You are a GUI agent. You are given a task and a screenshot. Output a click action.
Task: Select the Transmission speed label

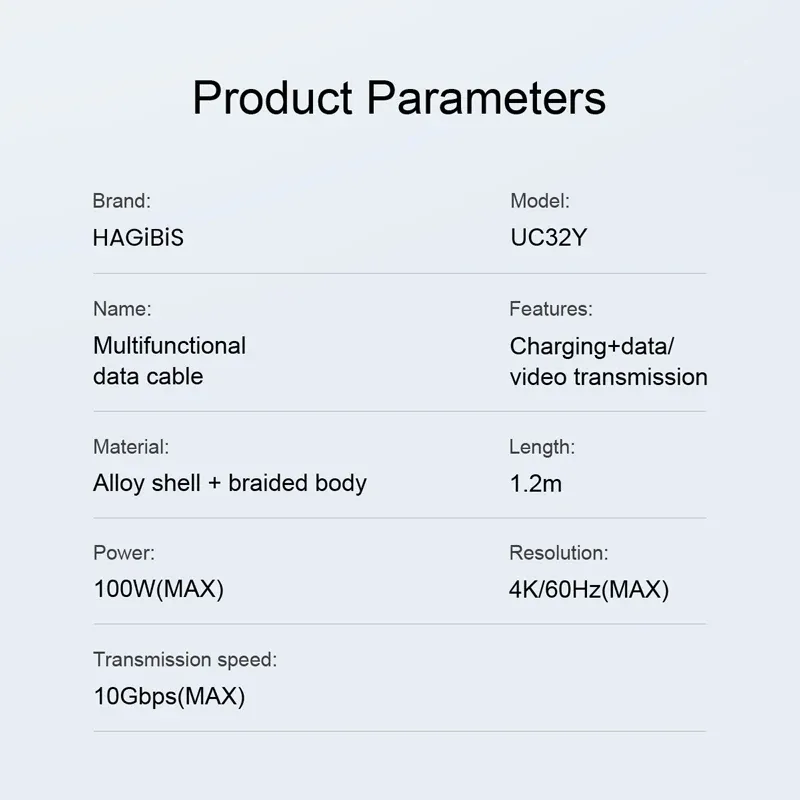pyautogui.click(x=185, y=660)
